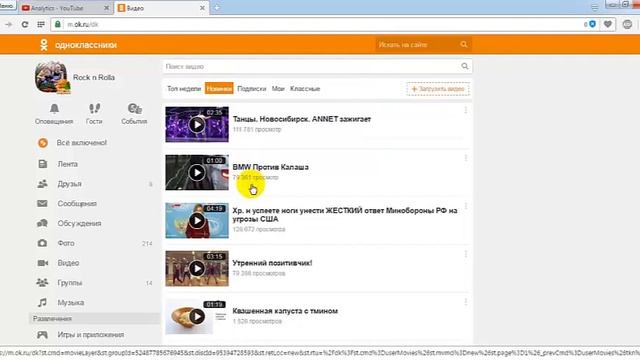Open options menu for BMW Против Калаша video
Screen dimensions: 640x360
(466, 158)
